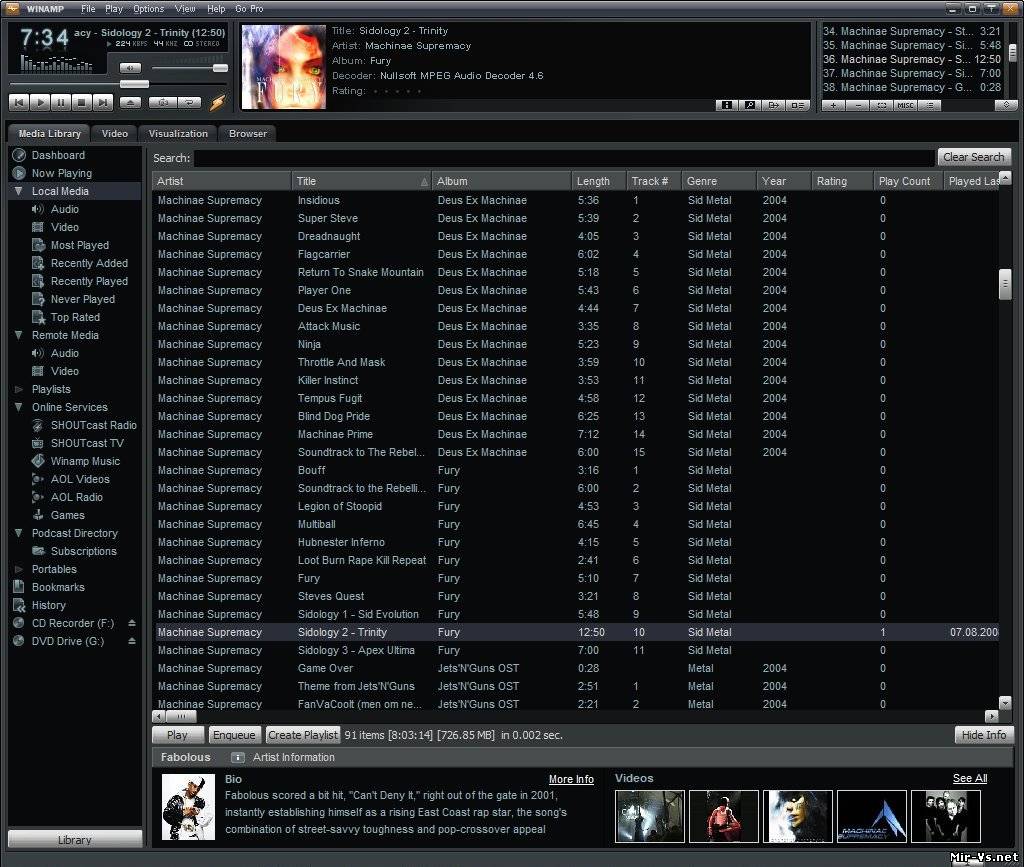The width and height of the screenshot is (1024, 867).
Task: Eject the CD Recorder (F:) drive
Action: (132, 623)
